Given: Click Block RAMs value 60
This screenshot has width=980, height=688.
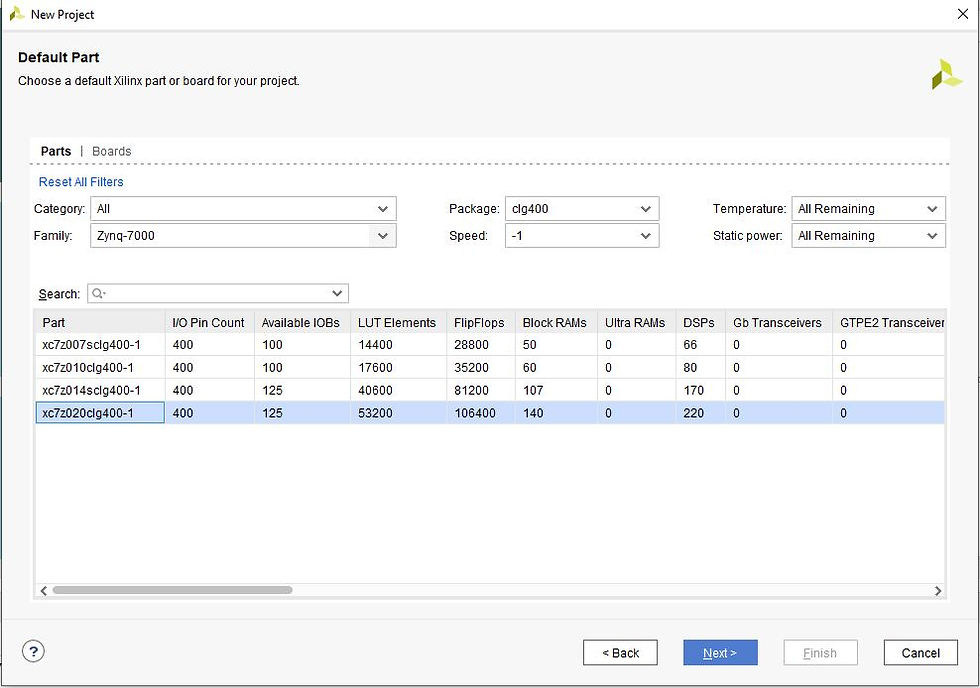Looking at the screenshot, I should click(530, 367).
